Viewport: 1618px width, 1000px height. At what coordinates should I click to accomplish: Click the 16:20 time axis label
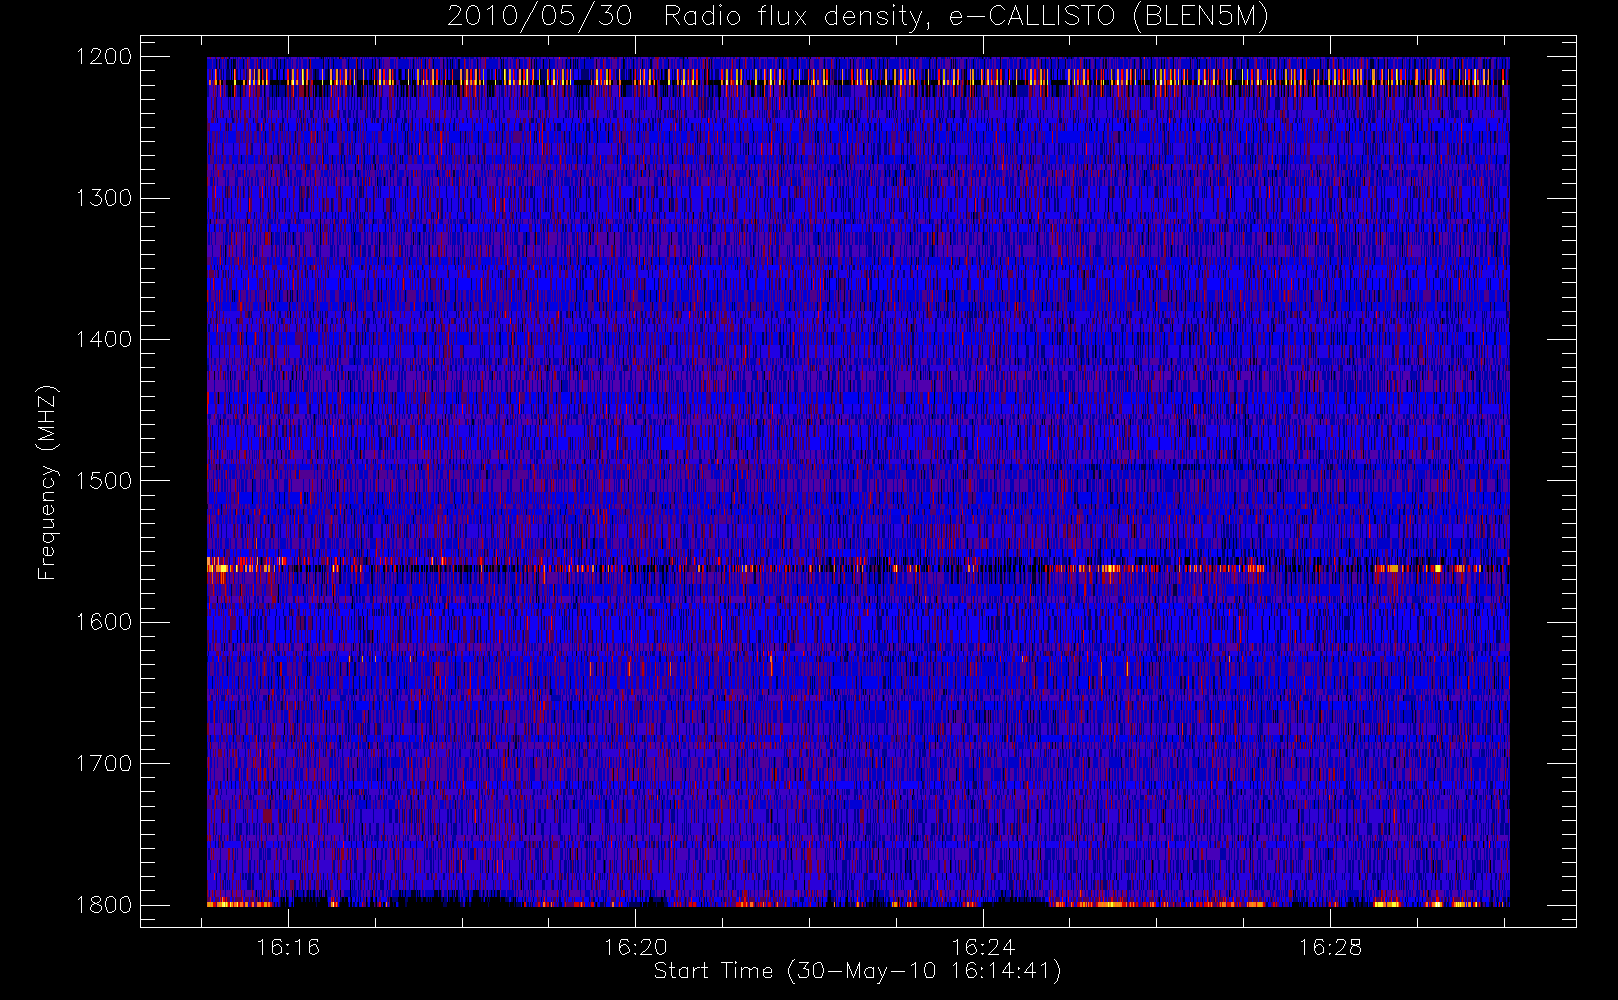(x=636, y=947)
